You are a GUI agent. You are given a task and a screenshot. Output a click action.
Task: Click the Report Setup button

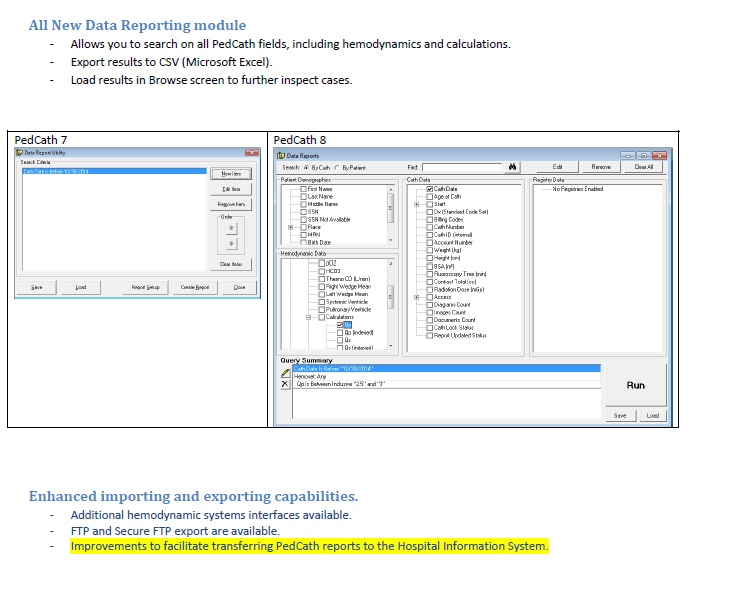145,287
